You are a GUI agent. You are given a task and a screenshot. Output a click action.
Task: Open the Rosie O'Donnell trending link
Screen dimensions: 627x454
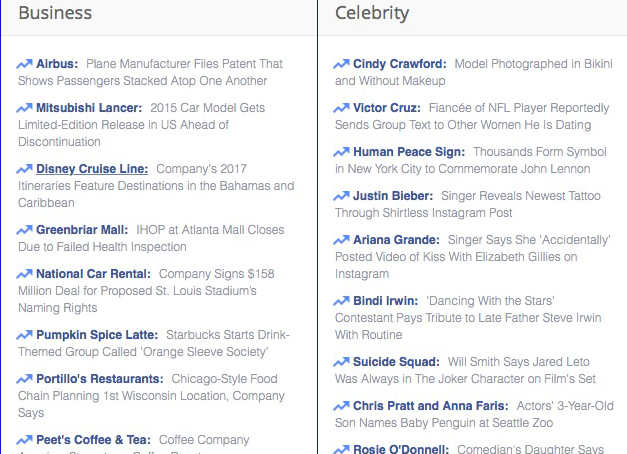click(401, 449)
